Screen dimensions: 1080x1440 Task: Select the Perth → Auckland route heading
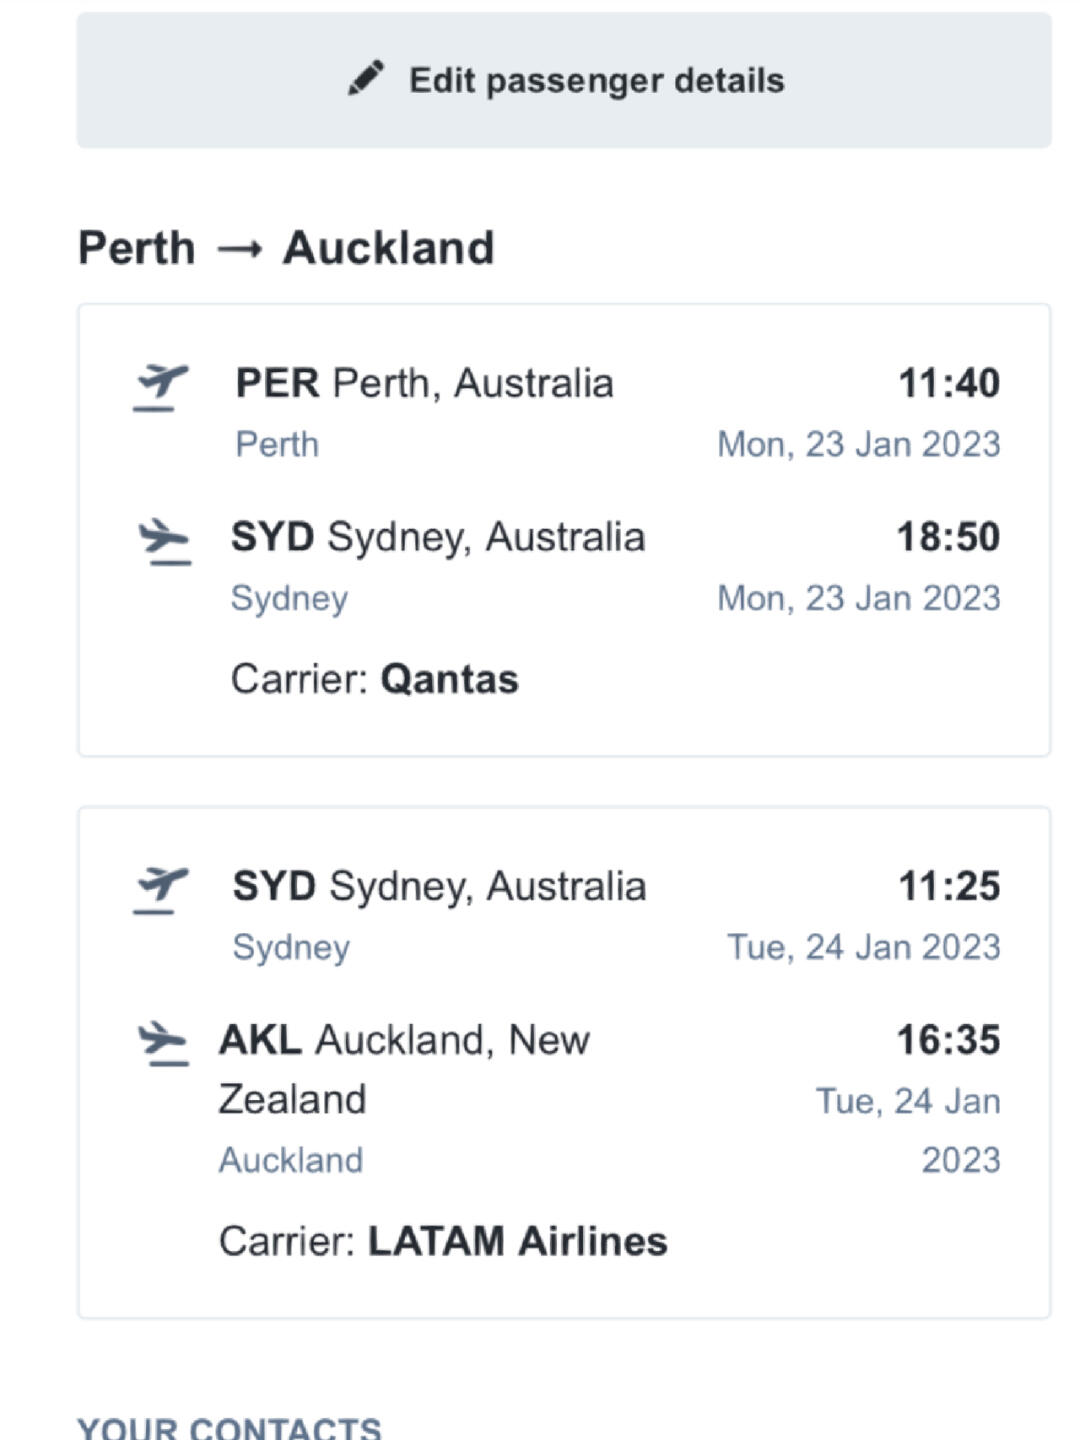[x=286, y=248]
